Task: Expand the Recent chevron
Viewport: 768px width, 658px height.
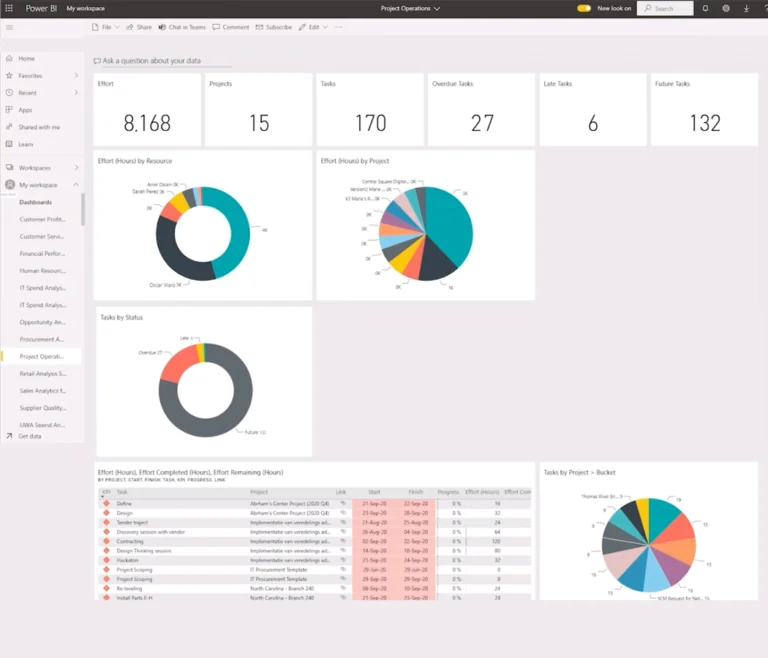Action: 76,93
